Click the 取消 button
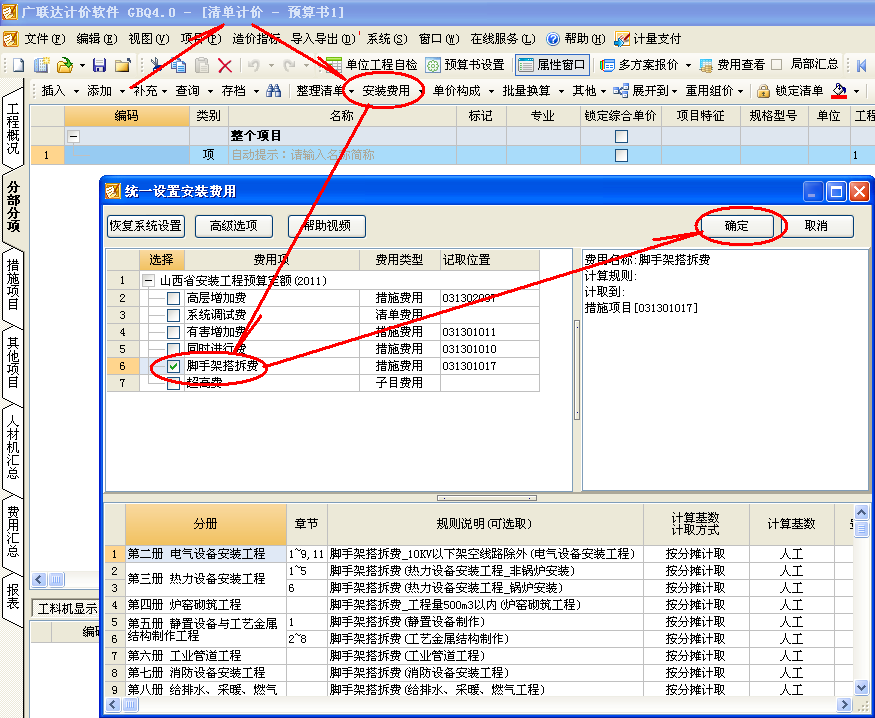875x718 pixels. (x=816, y=226)
